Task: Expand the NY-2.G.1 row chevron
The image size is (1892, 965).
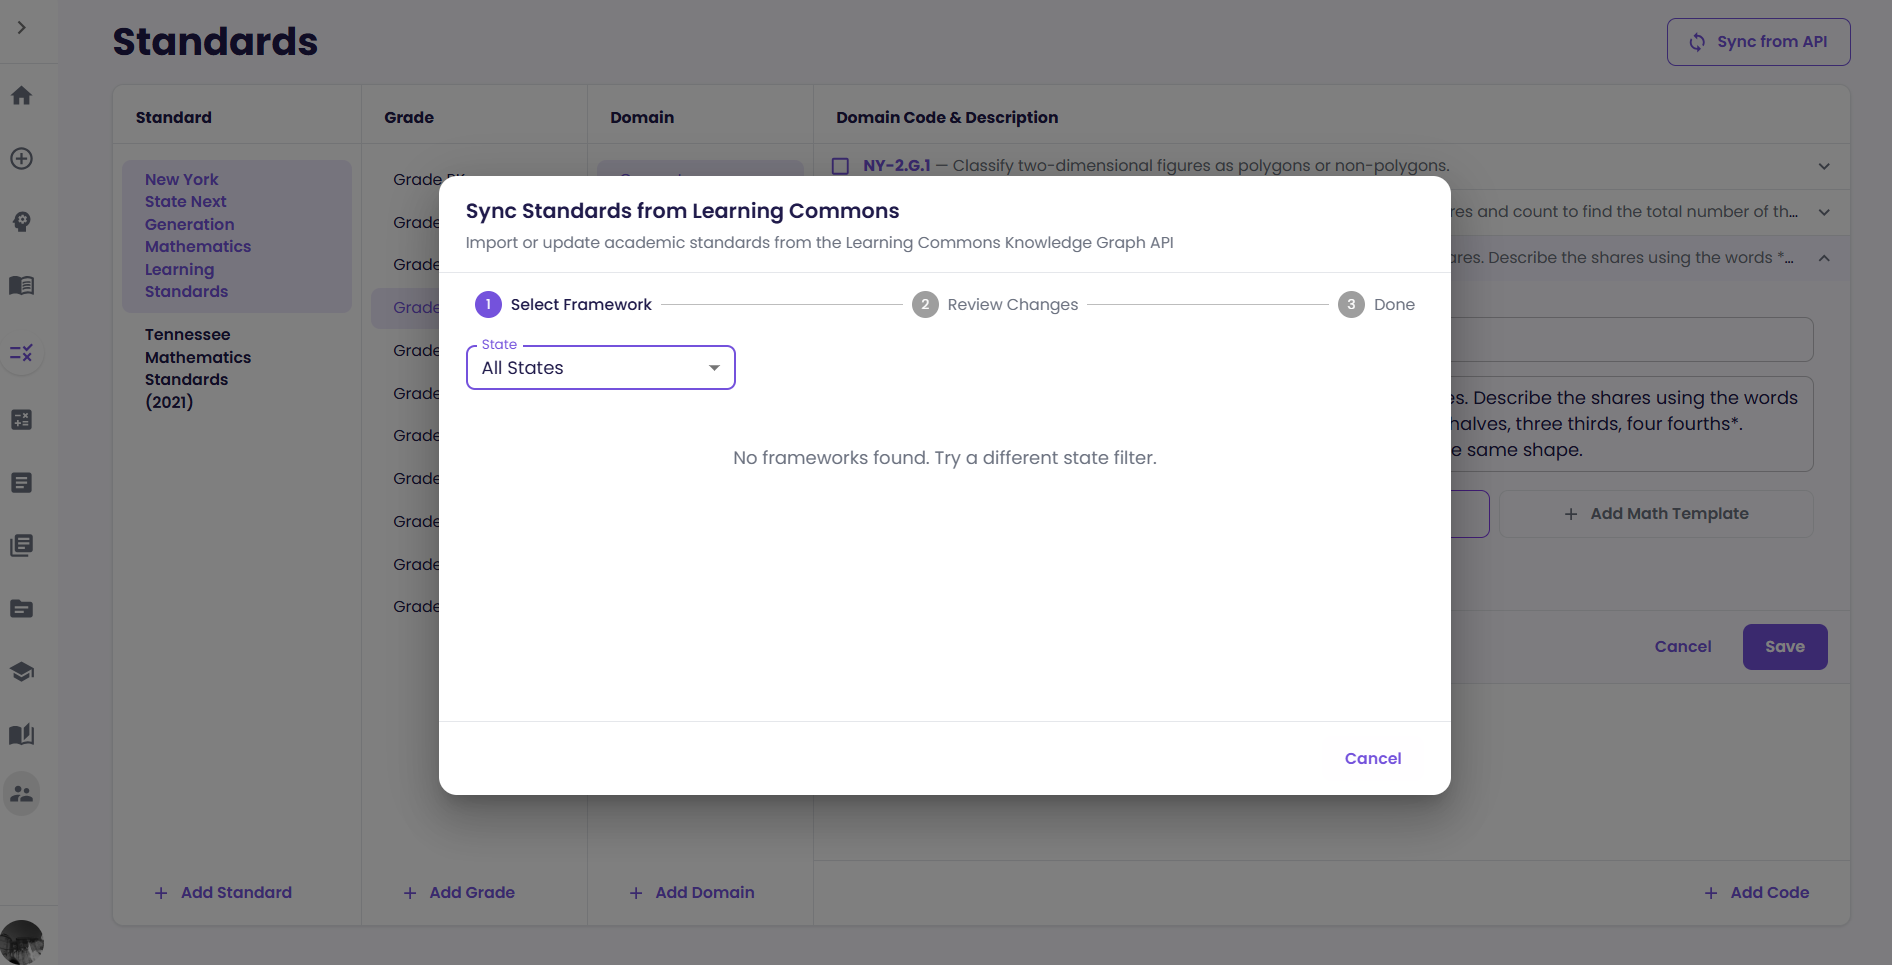Action: [x=1824, y=166]
